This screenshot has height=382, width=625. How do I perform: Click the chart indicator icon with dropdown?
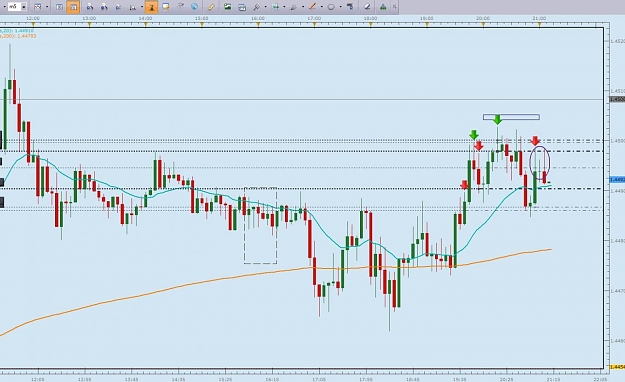coord(133,7)
